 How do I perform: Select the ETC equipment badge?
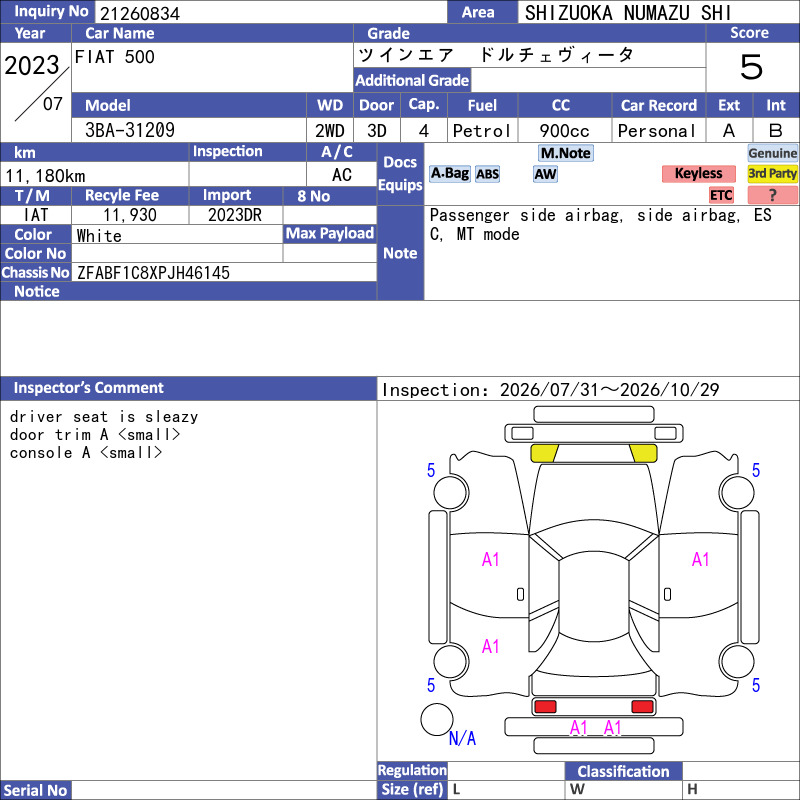click(721, 195)
